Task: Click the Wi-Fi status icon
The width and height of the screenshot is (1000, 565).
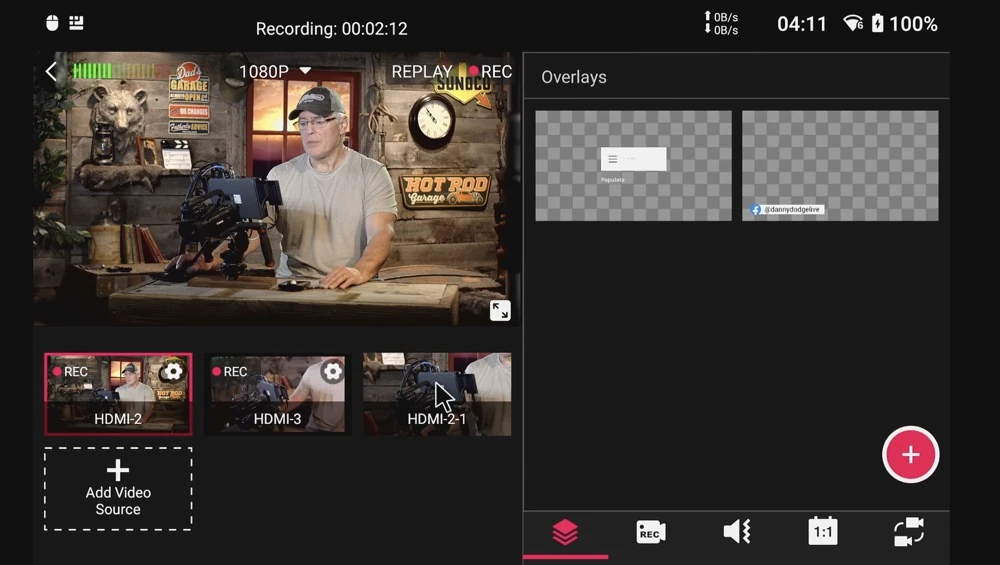Action: pyautogui.click(x=853, y=24)
